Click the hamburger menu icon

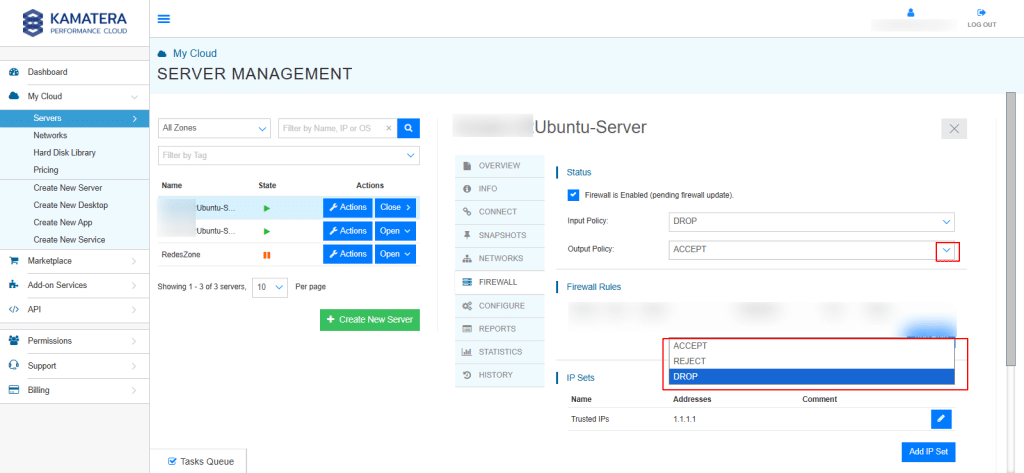pos(164,18)
